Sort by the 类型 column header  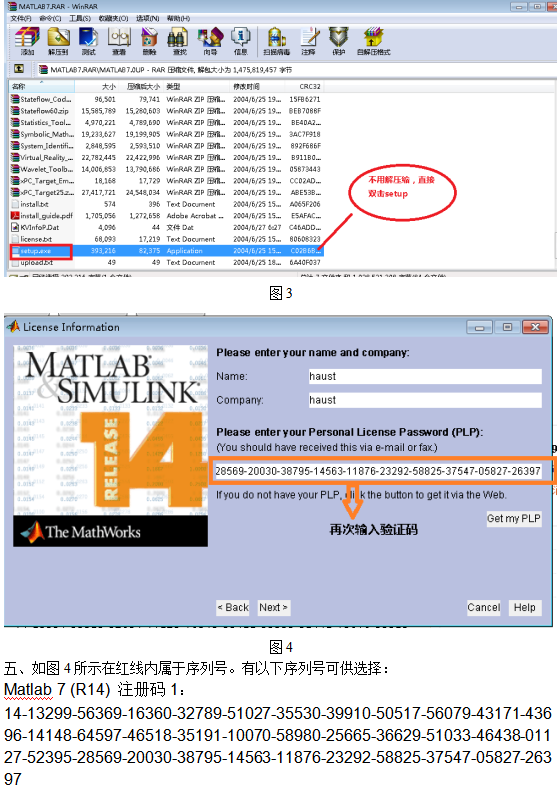point(196,86)
